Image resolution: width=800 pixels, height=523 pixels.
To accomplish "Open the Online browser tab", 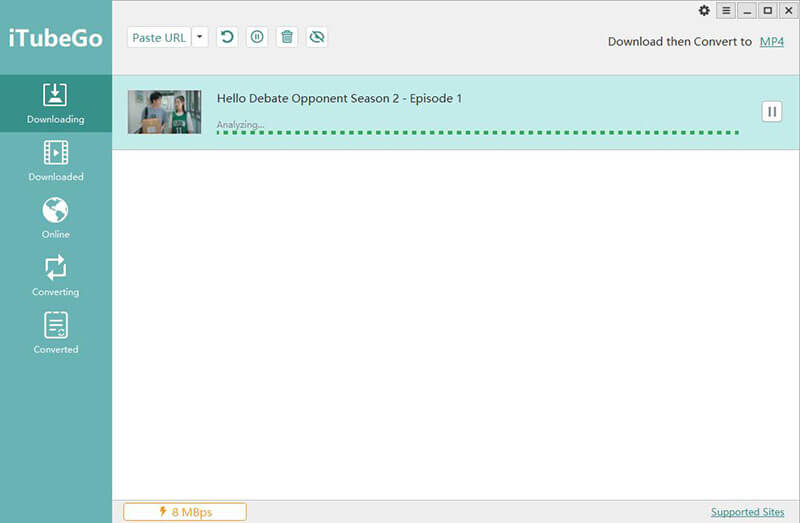I will [56, 218].
